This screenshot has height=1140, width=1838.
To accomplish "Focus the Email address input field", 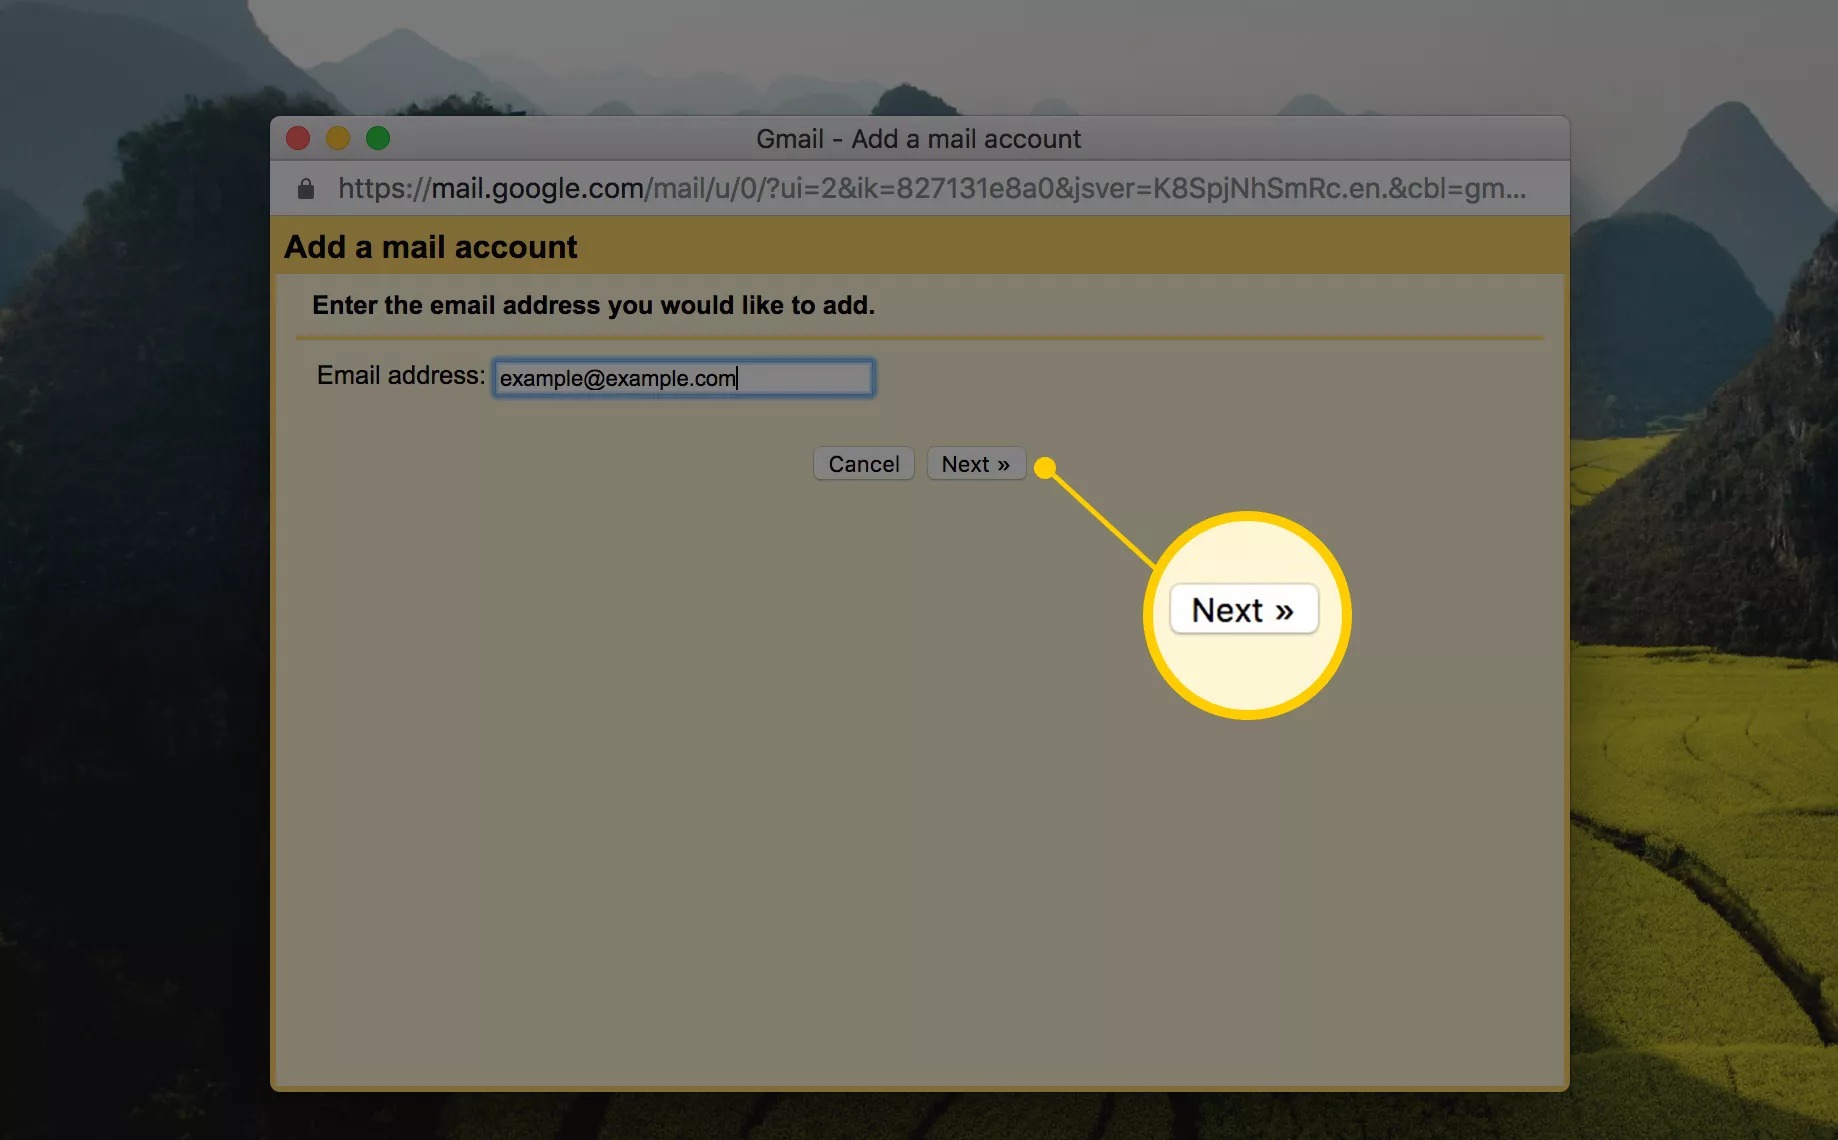I will coord(684,378).
